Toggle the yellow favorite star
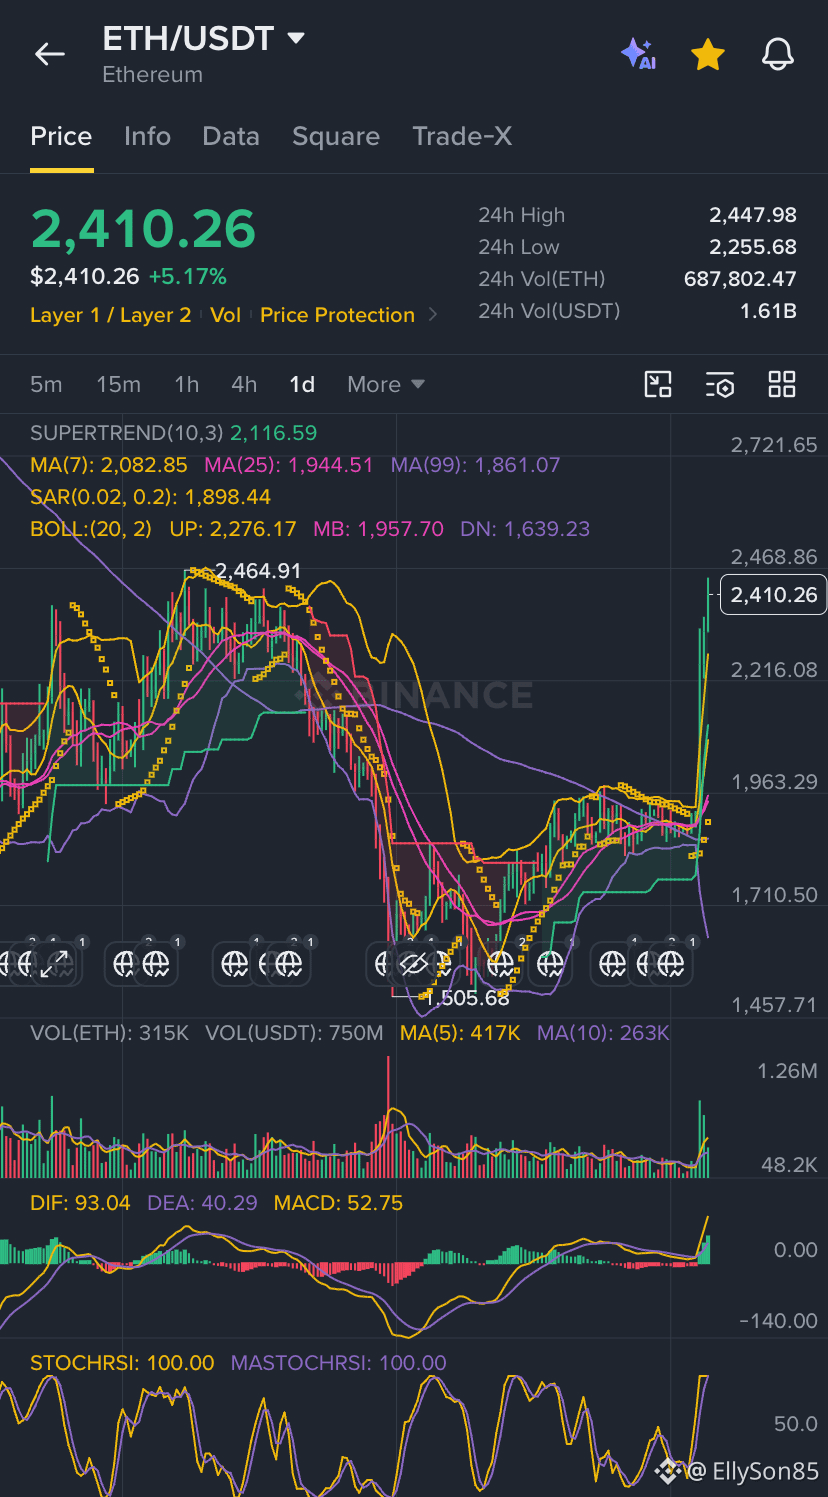828x1497 pixels. click(708, 55)
